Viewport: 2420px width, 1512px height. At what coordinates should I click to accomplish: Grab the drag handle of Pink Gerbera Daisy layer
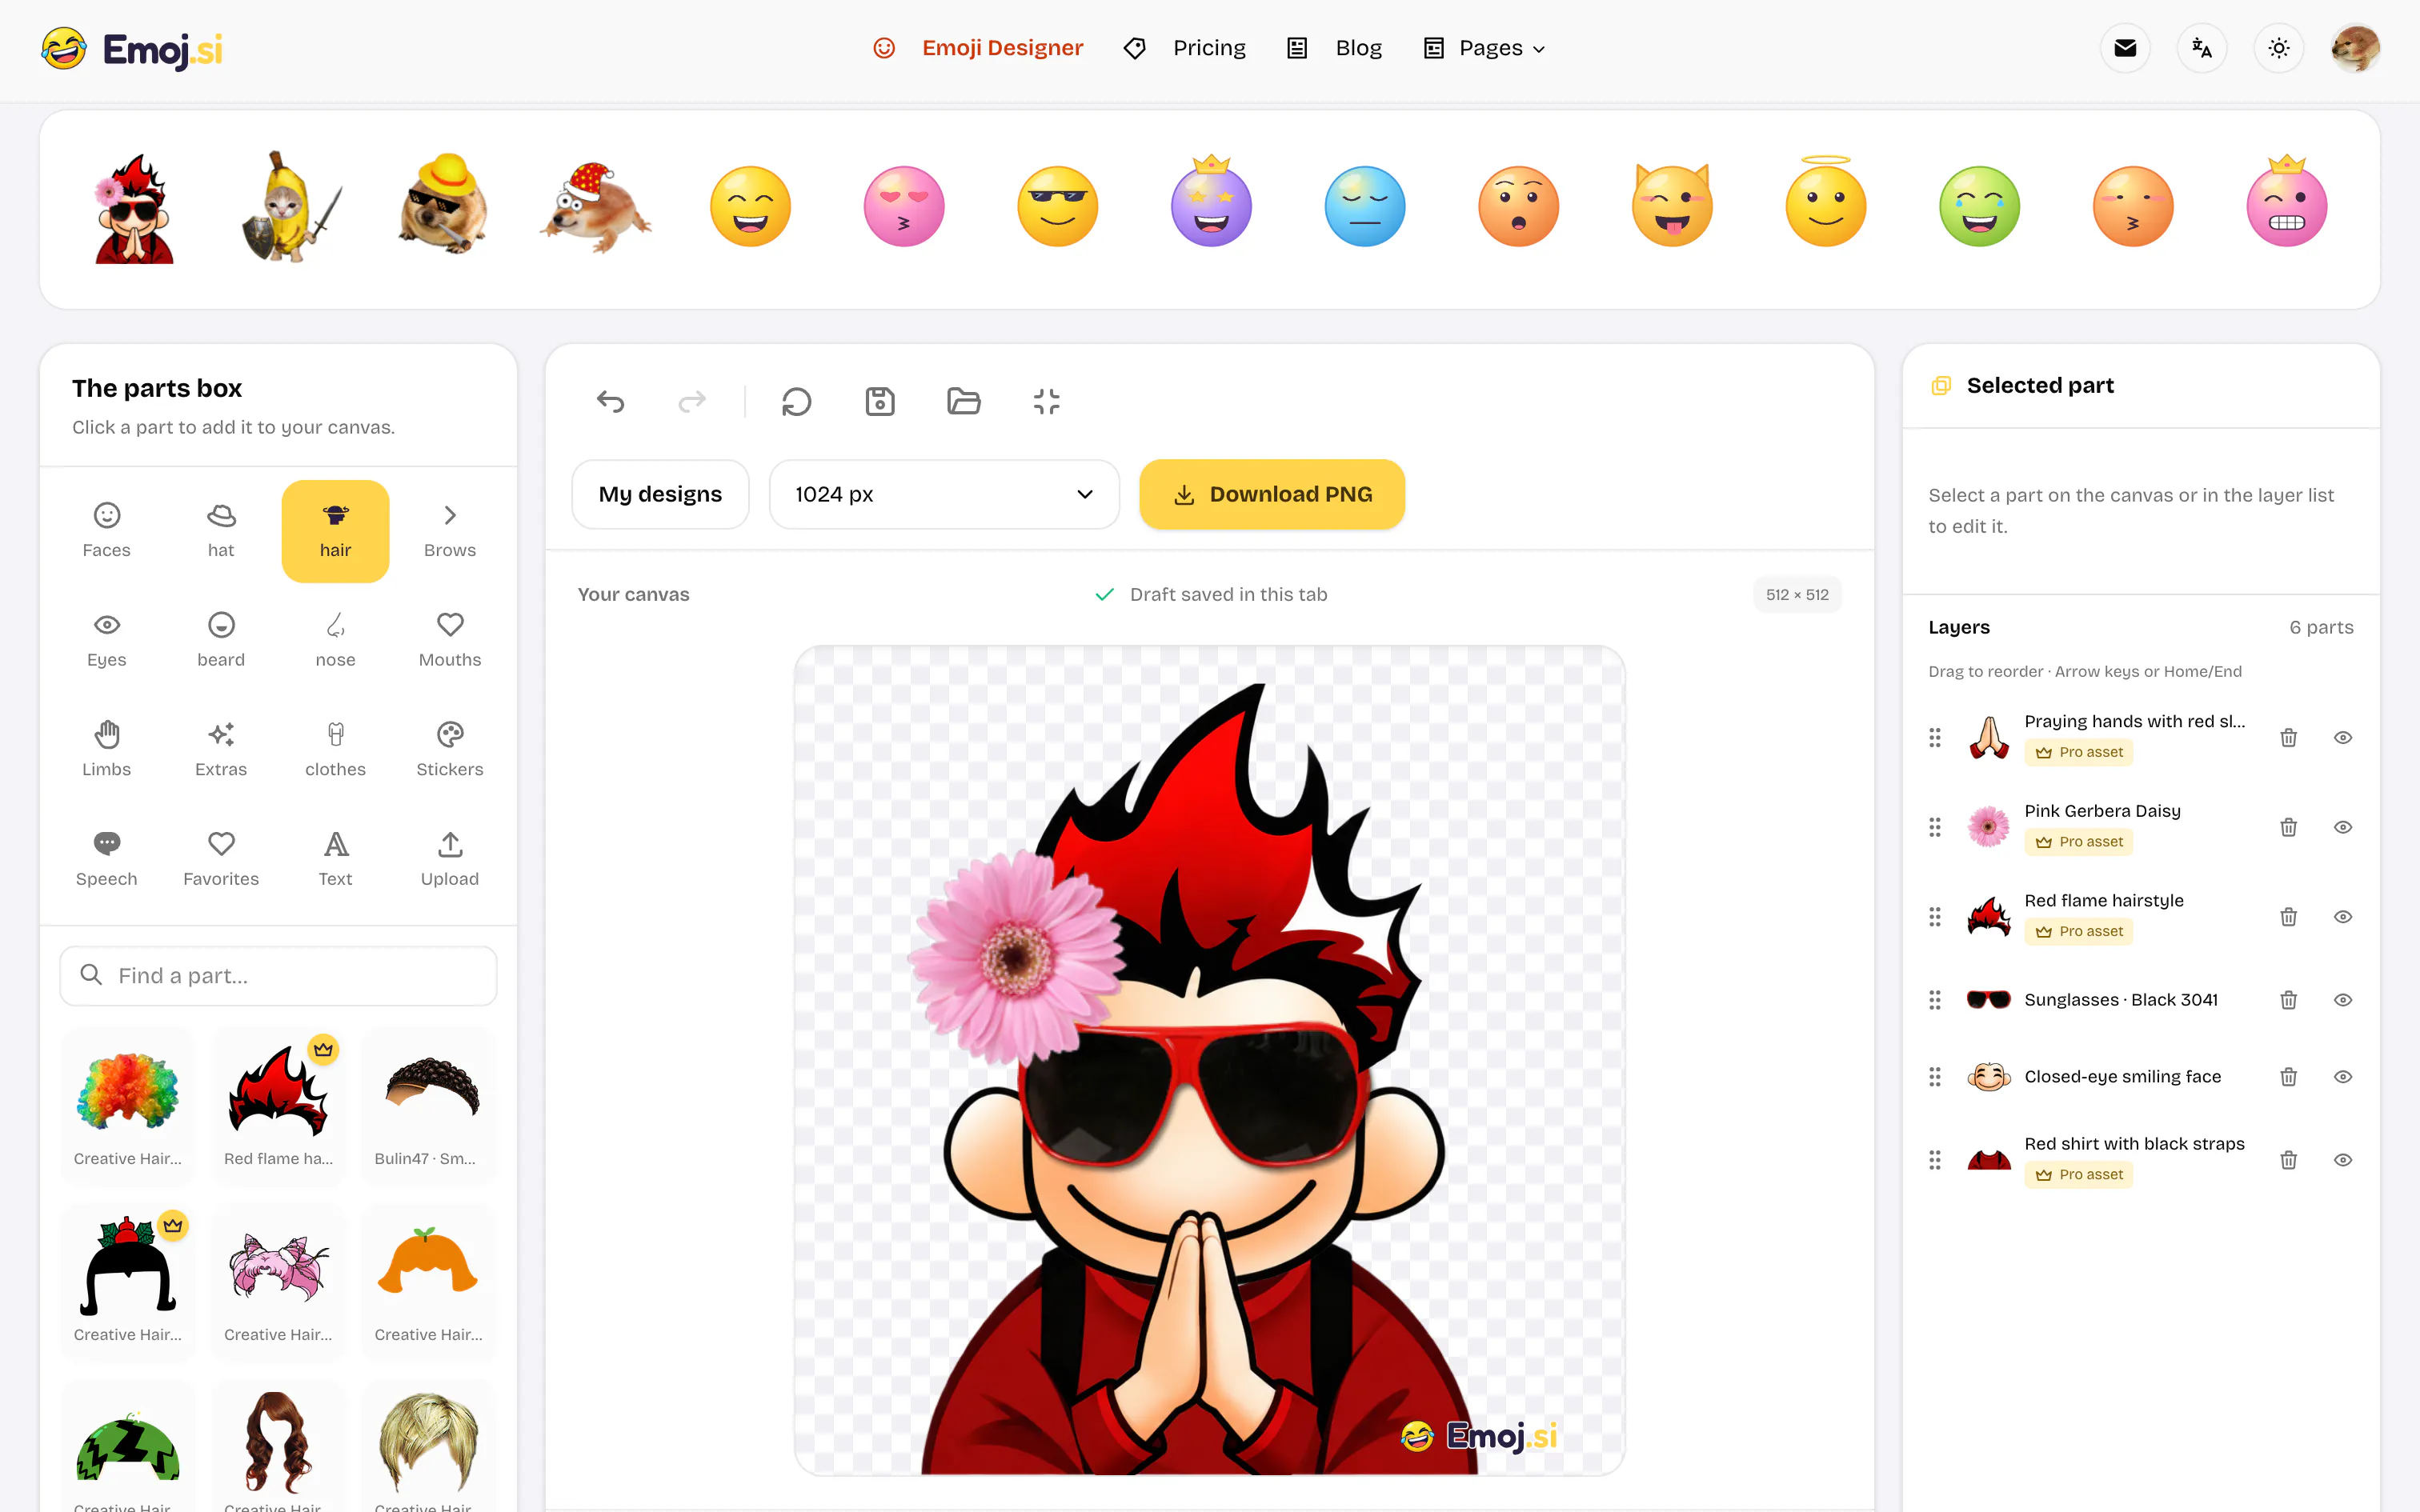1935,827
